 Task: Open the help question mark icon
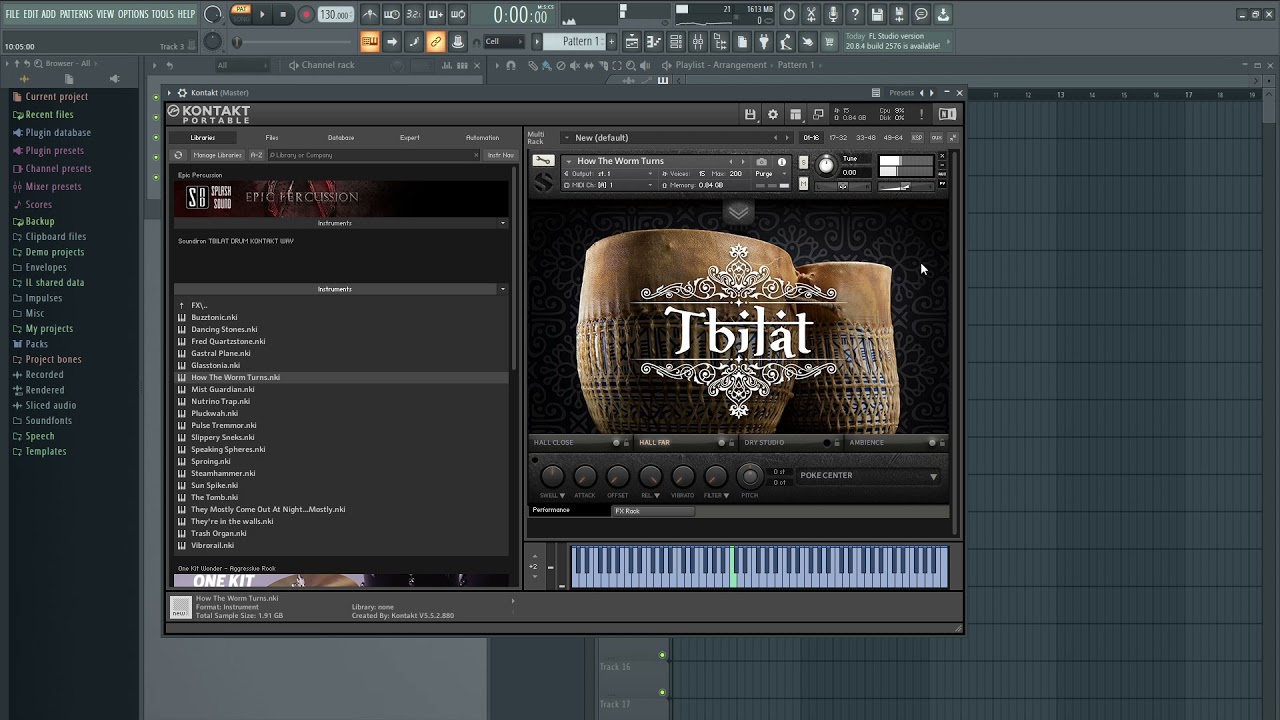tap(855, 14)
